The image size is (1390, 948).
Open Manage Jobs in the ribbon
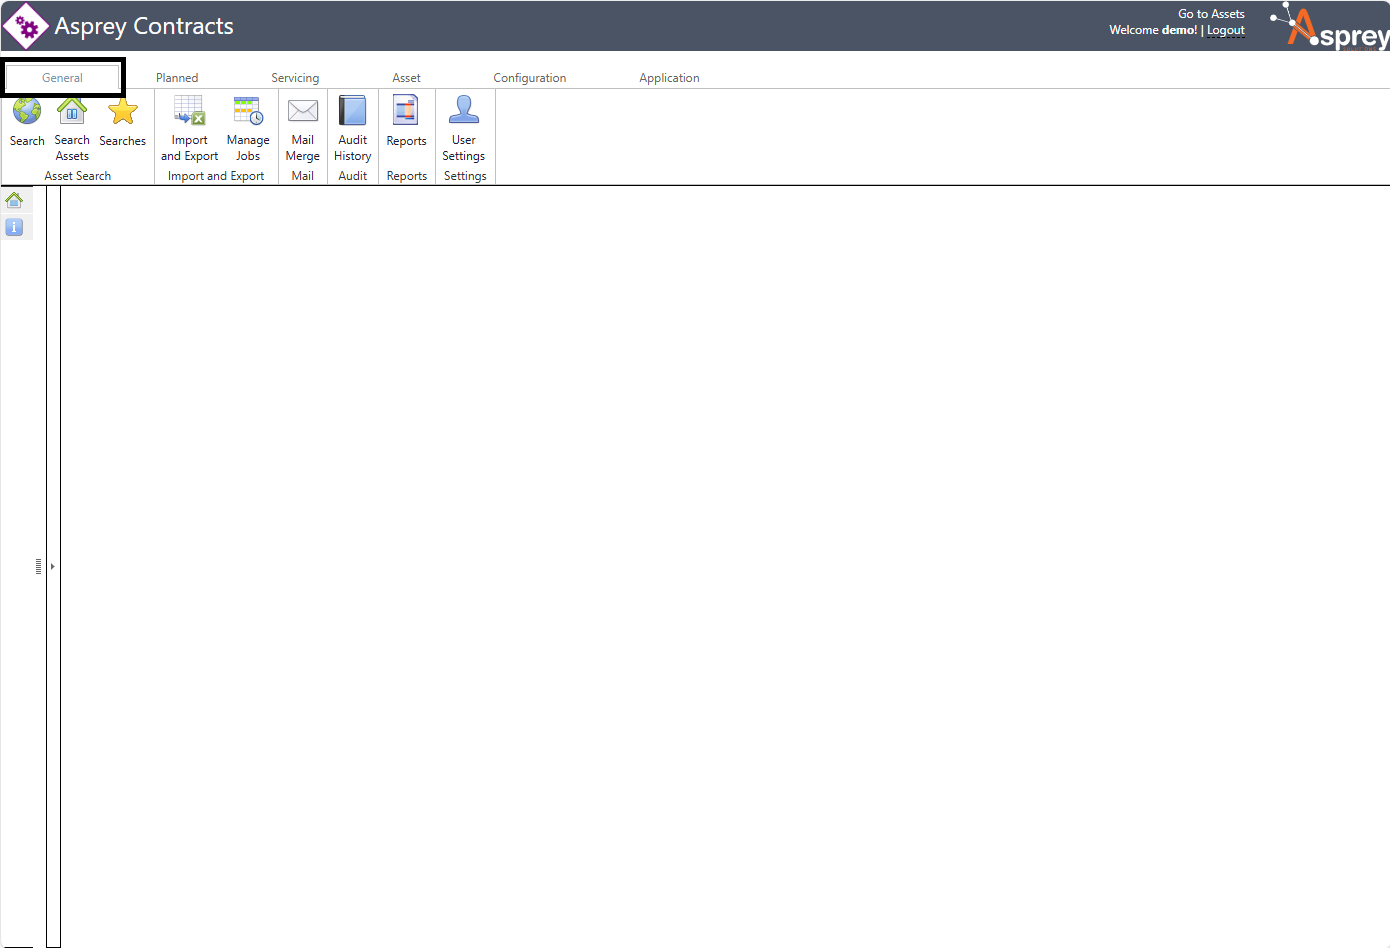coord(248,111)
